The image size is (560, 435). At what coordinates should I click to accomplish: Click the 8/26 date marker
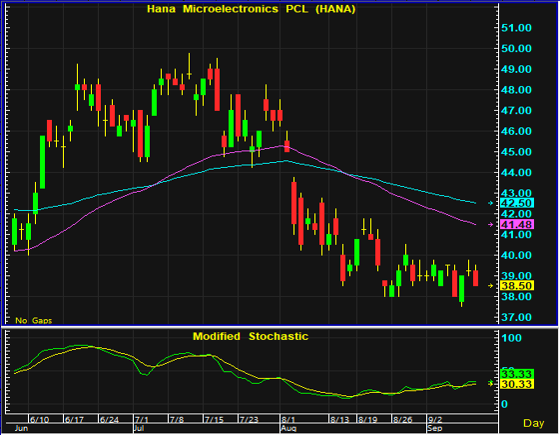click(402, 420)
